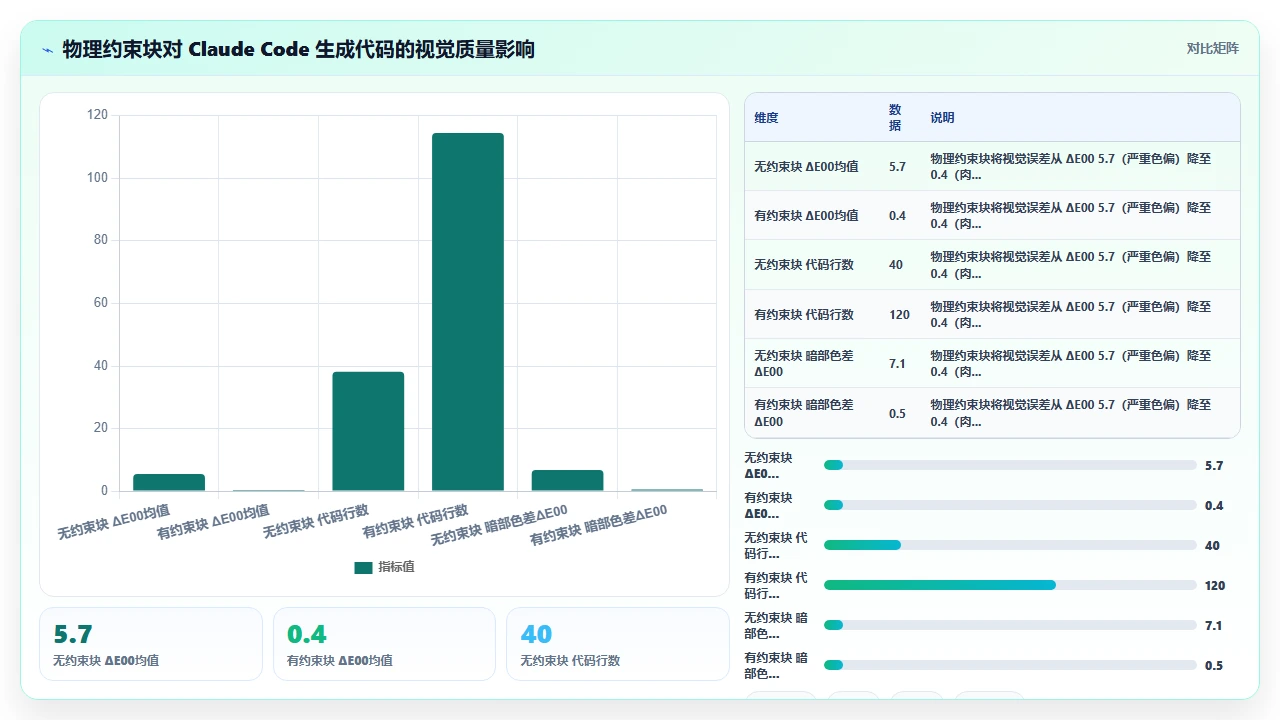Click the 维度 table column header
The height and width of the screenshot is (720, 1280).
pos(766,117)
